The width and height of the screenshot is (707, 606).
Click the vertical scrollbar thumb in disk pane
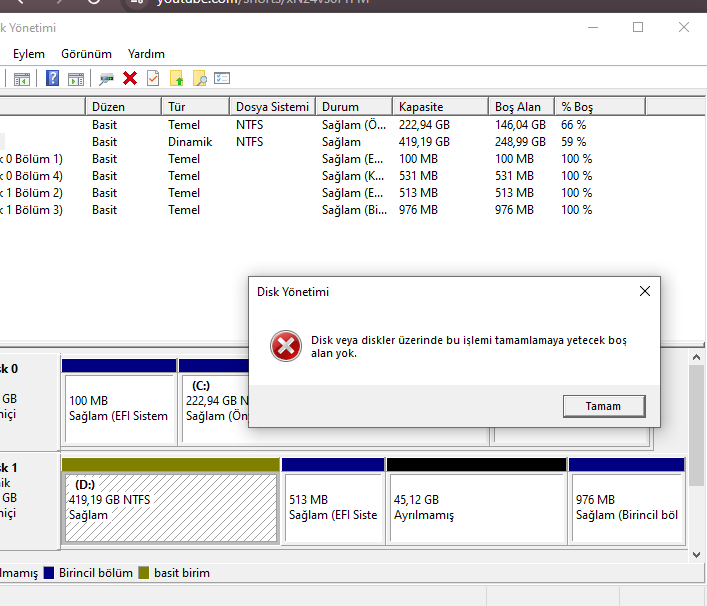coord(696,427)
